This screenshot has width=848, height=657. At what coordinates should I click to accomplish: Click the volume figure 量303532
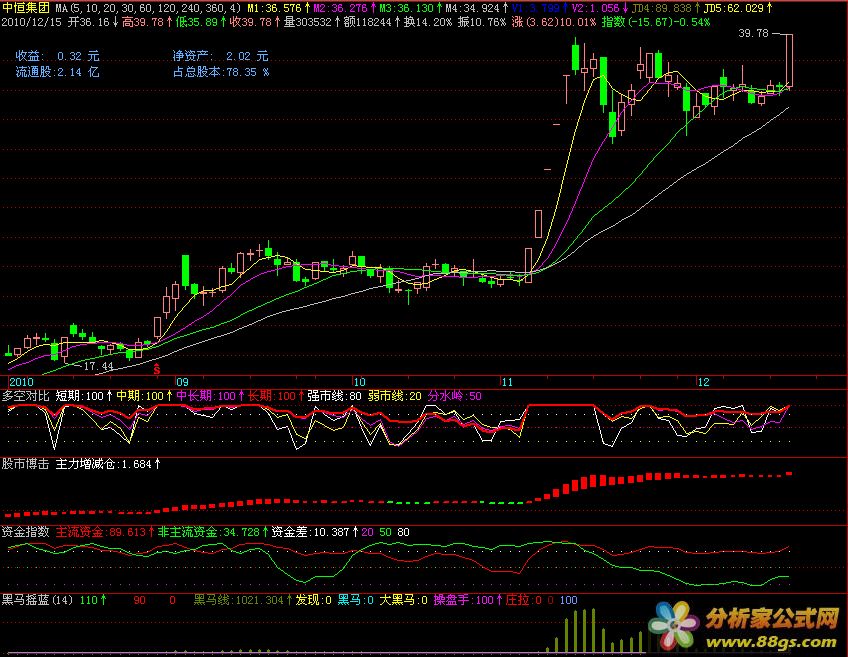(x=312, y=22)
